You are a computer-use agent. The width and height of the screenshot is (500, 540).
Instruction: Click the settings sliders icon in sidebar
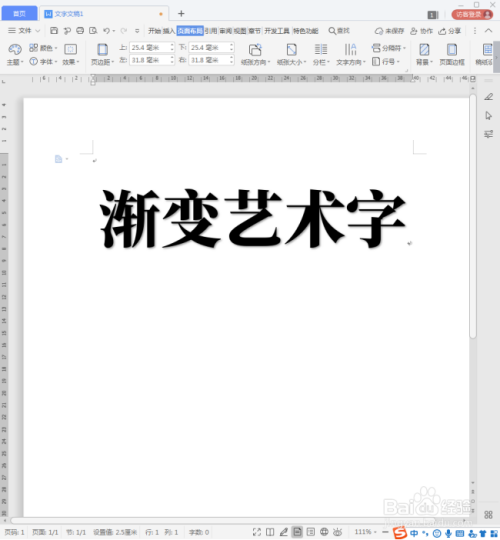pyautogui.click(x=488, y=134)
